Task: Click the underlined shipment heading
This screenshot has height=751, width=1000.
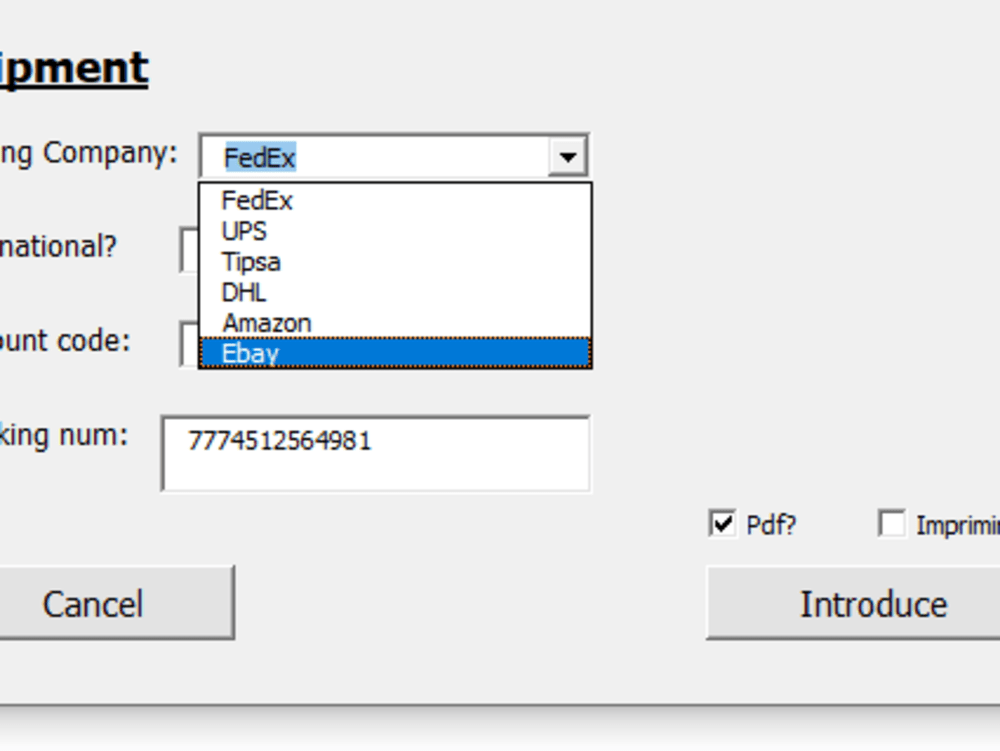Action: click(72, 66)
